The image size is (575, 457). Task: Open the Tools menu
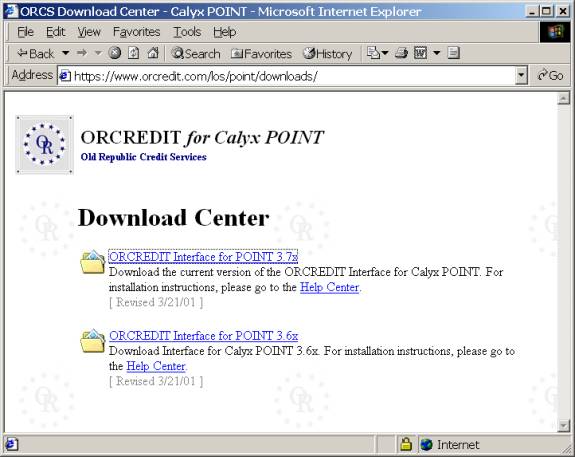[x=187, y=32]
